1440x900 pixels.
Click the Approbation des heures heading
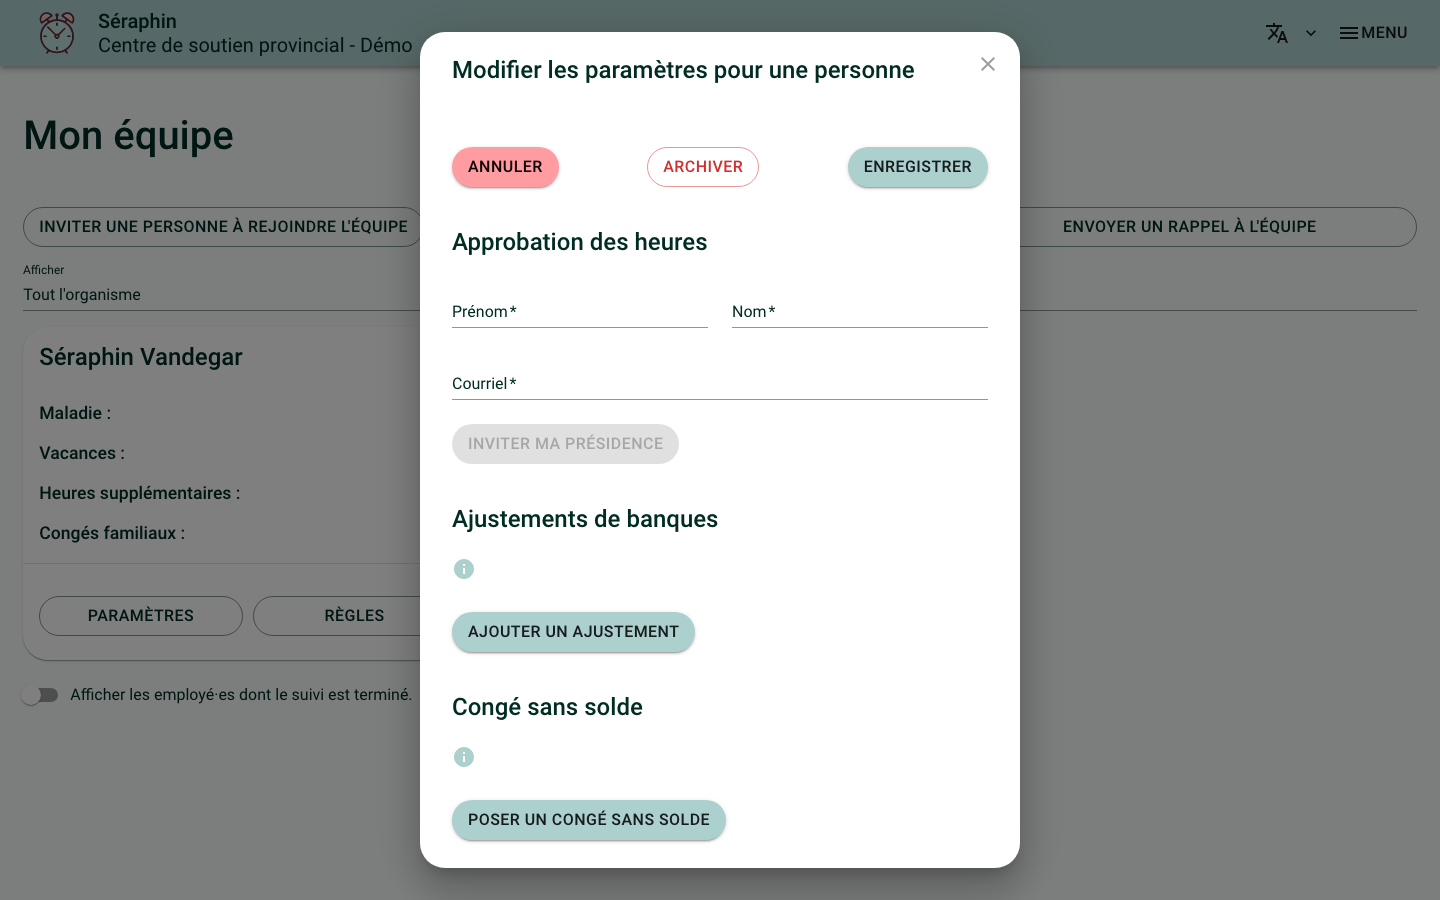[x=580, y=242]
